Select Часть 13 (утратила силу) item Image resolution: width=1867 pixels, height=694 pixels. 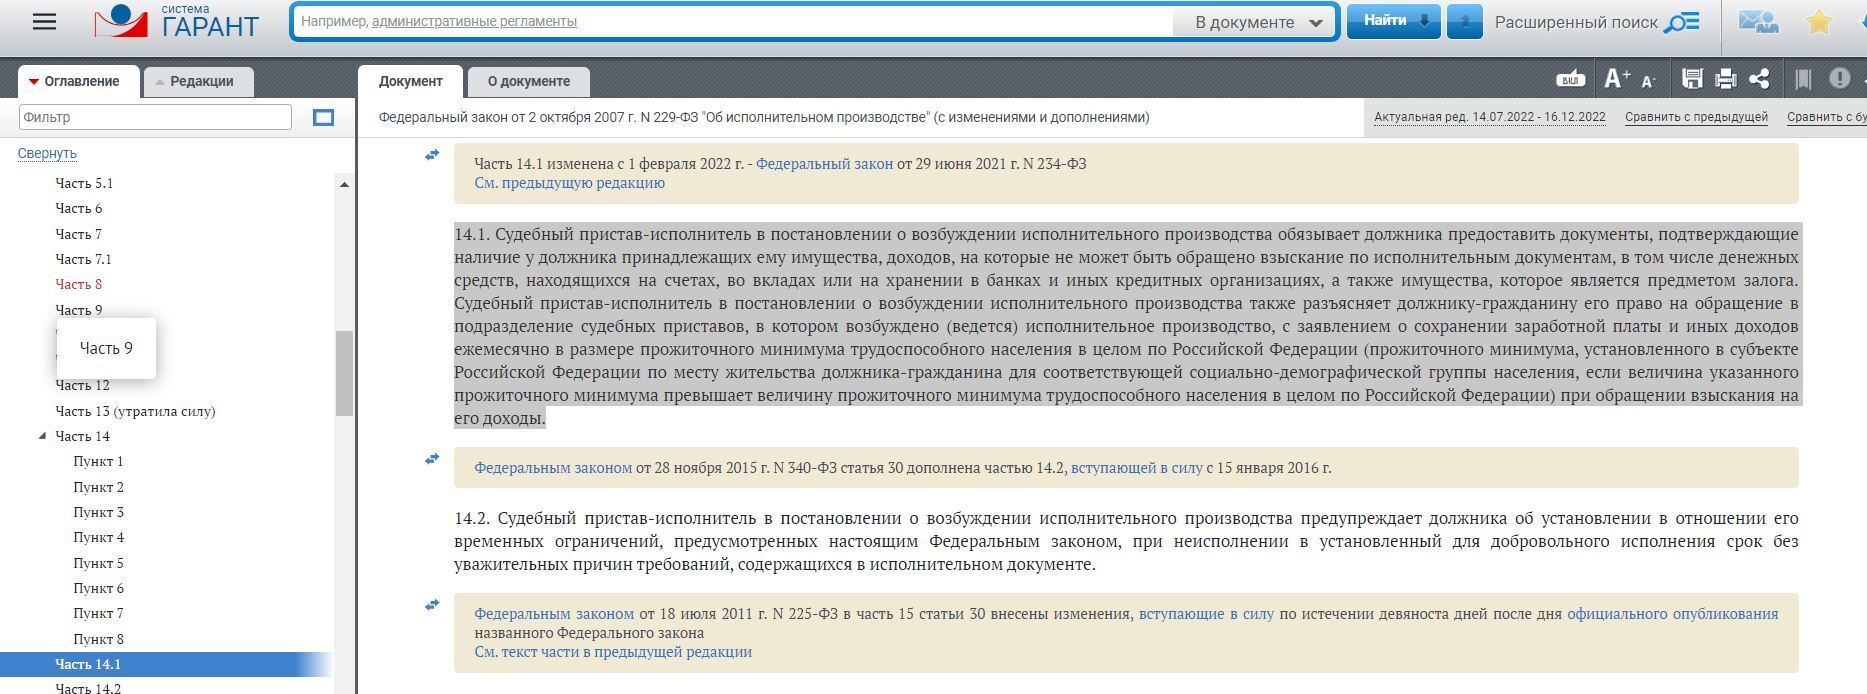tap(135, 411)
